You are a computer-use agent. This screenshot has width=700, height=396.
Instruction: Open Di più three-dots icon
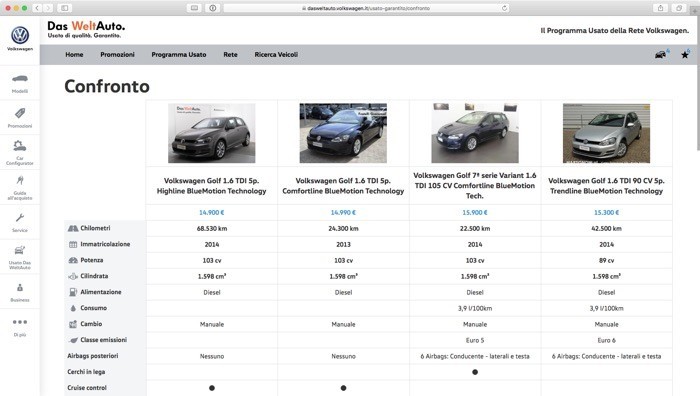(20, 322)
